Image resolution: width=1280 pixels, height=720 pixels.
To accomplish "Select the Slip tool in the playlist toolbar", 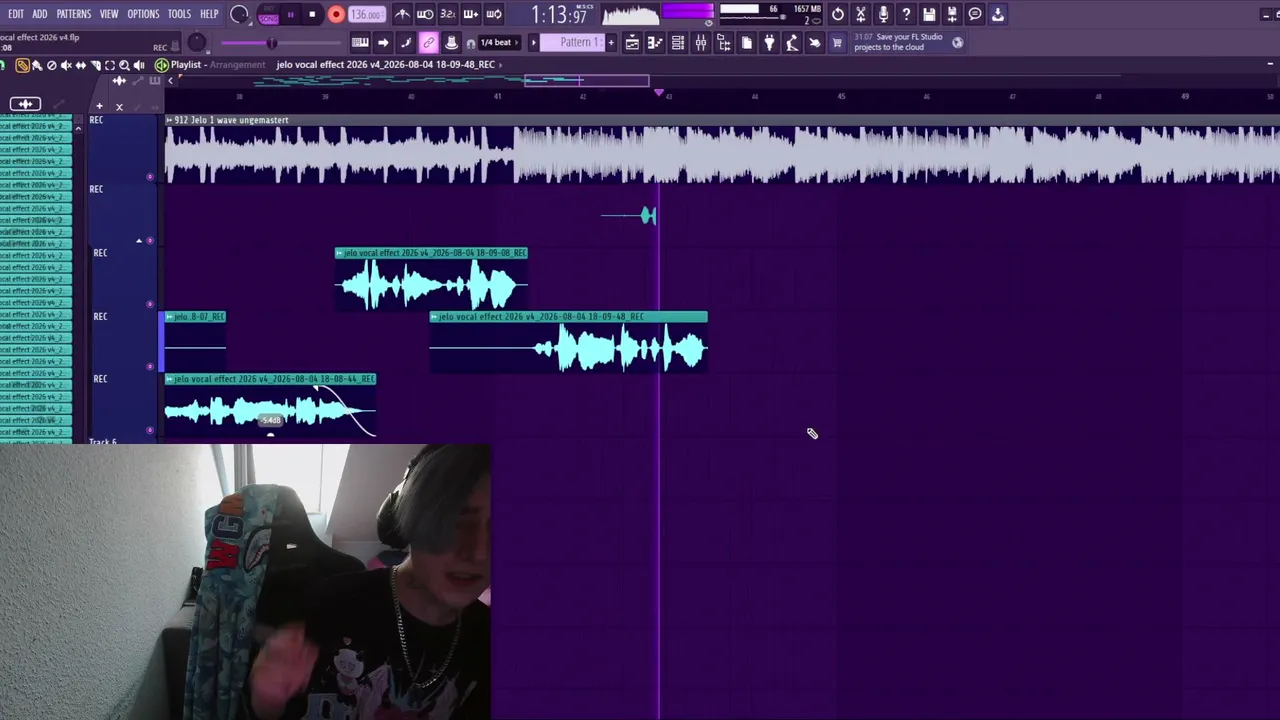I will point(81,65).
